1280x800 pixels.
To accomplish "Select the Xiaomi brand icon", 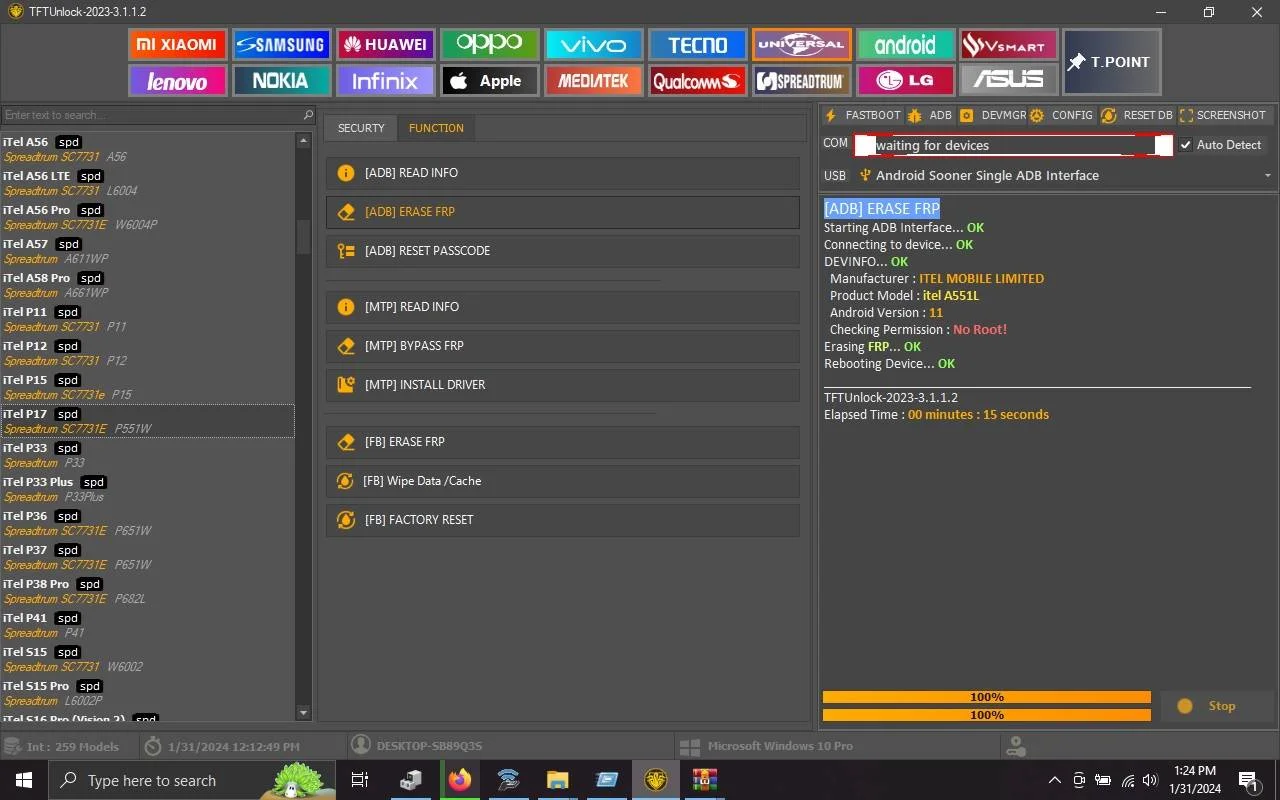I will point(177,45).
